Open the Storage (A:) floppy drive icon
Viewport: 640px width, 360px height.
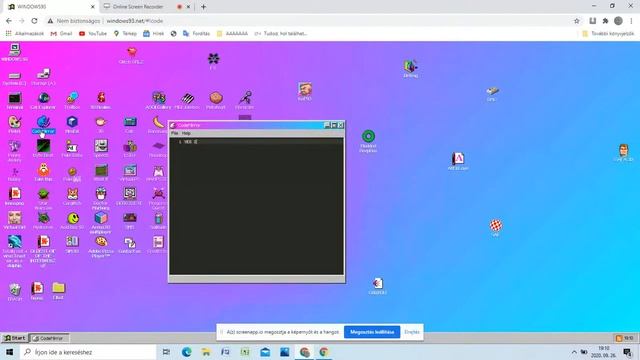pyautogui.click(x=43, y=77)
